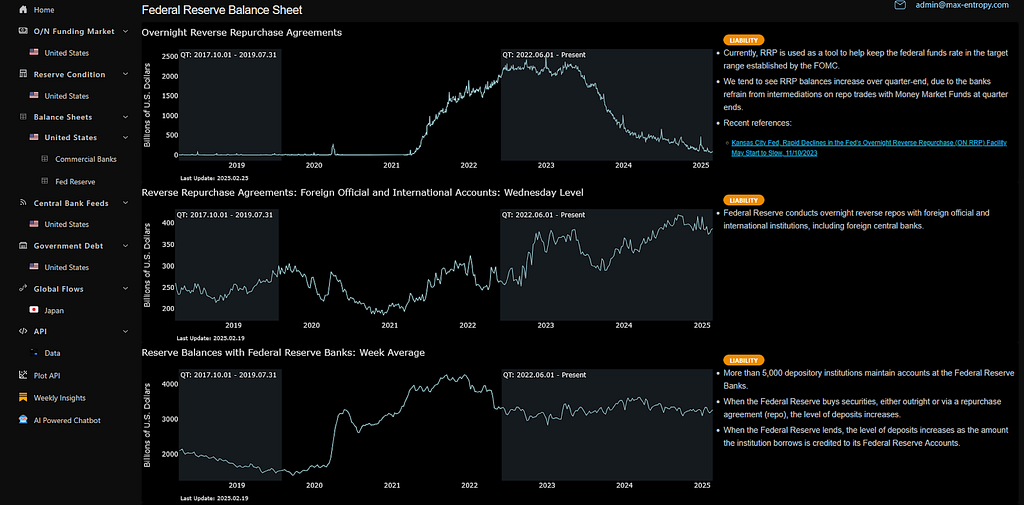Click the mail envelope icon in header
This screenshot has height=505, width=1024.
pos(900,6)
